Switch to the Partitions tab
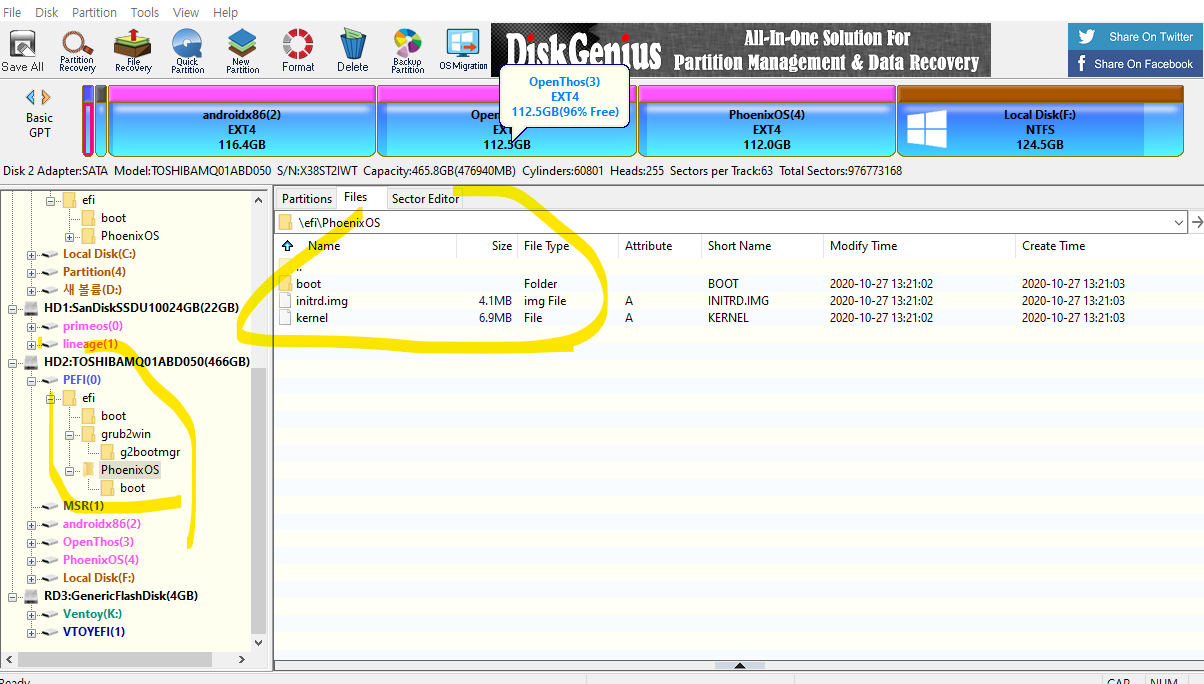 pos(307,199)
